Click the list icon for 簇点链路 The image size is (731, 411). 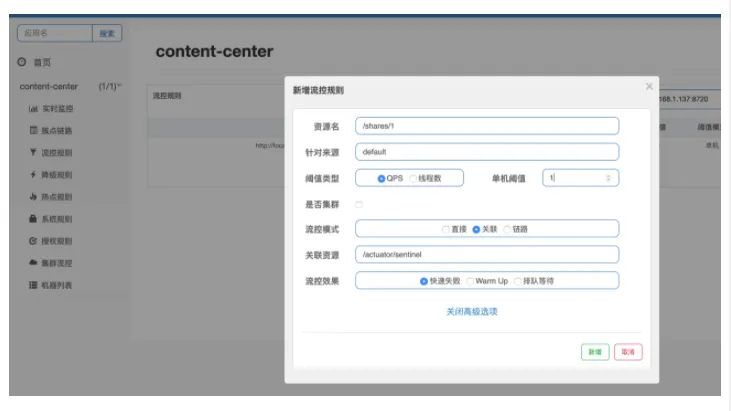coord(33,130)
